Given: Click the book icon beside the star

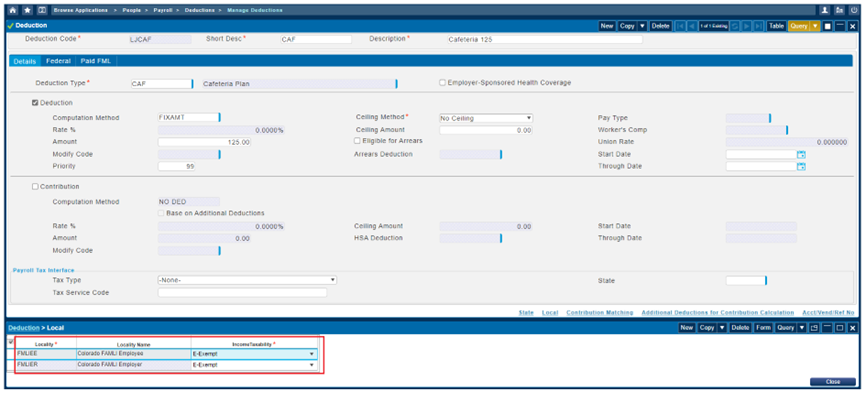Looking at the screenshot, I should click(x=41, y=10).
